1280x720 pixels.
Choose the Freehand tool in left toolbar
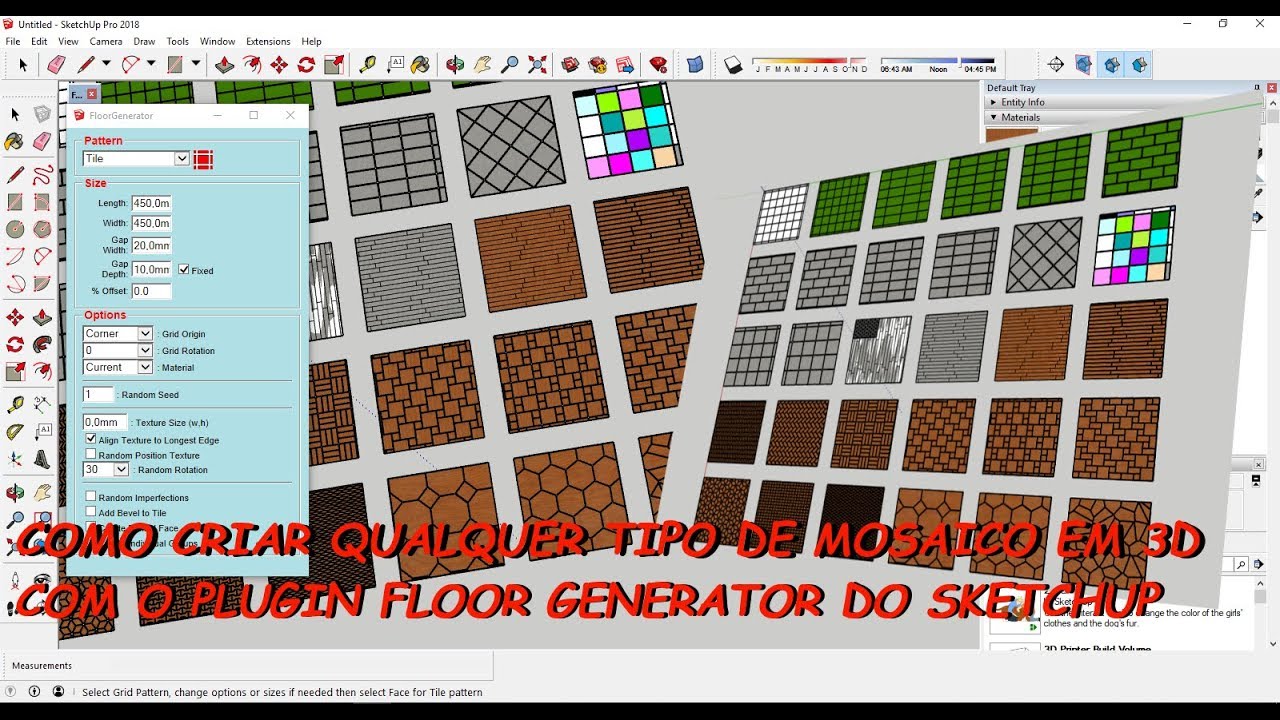[x=42, y=176]
